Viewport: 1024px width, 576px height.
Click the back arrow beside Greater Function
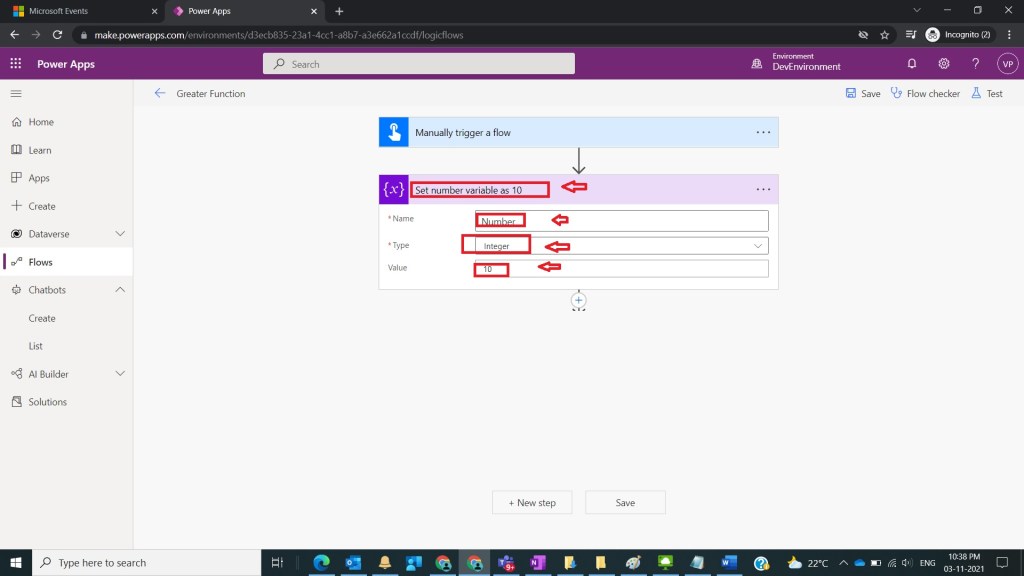point(160,93)
